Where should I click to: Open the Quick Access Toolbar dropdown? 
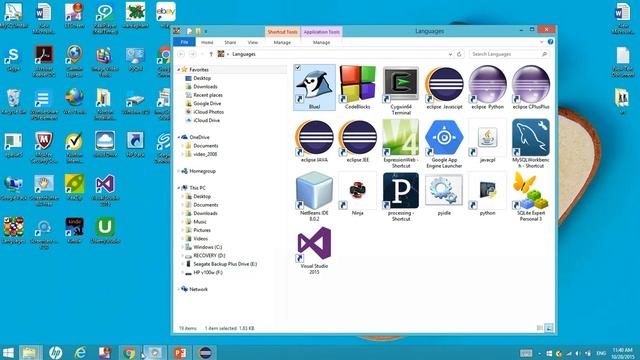pos(206,31)
